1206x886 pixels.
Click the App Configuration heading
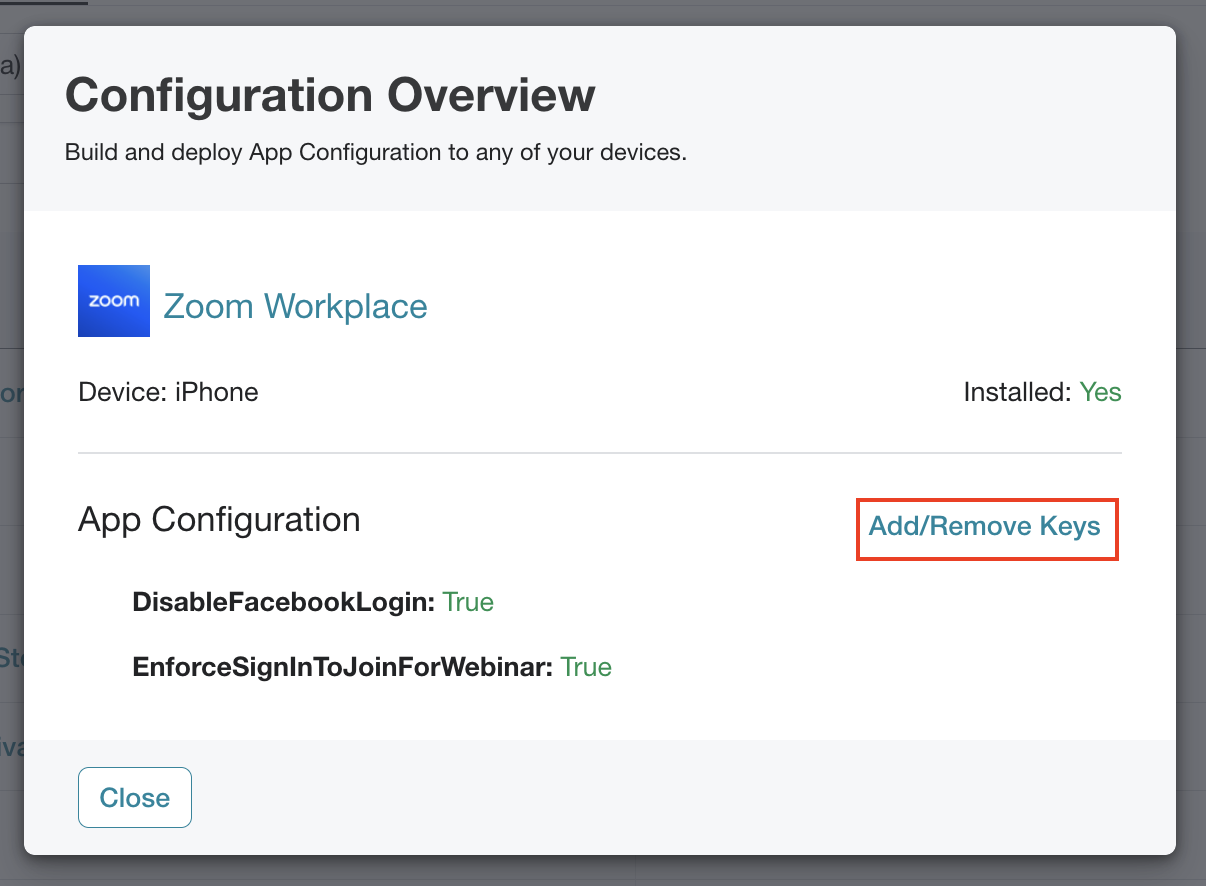219,520
